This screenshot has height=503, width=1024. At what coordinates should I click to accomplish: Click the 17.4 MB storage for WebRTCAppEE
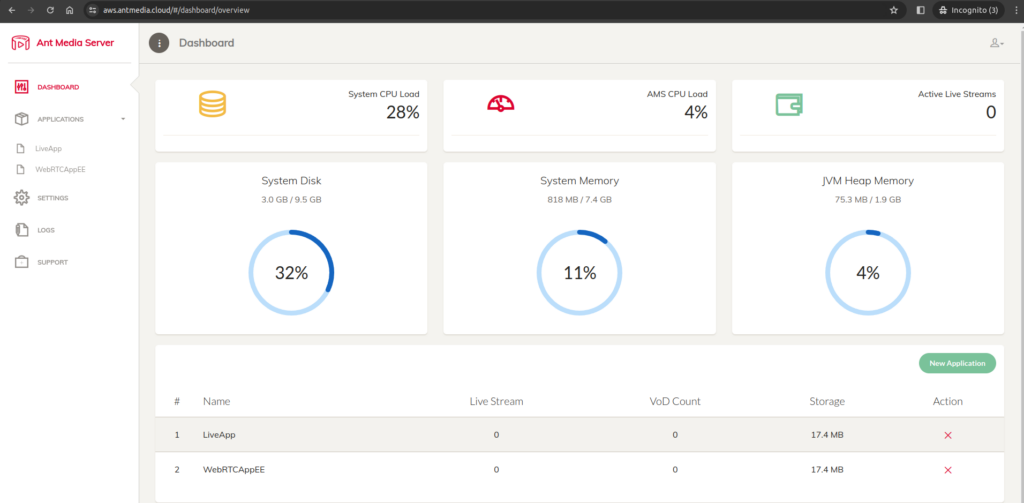click(x=827, y=470)
